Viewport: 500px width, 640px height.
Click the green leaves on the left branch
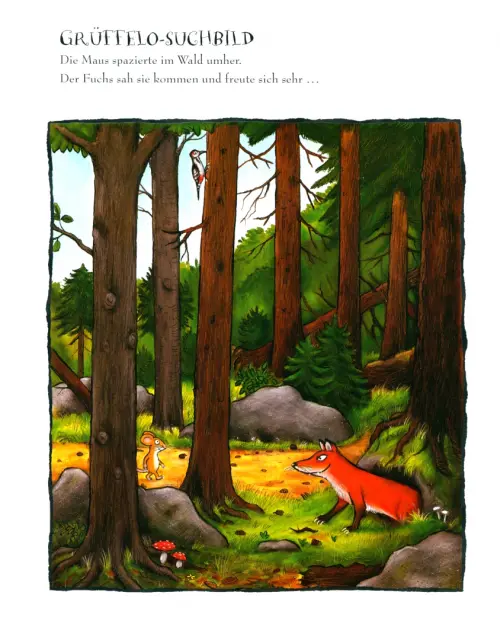61,227
